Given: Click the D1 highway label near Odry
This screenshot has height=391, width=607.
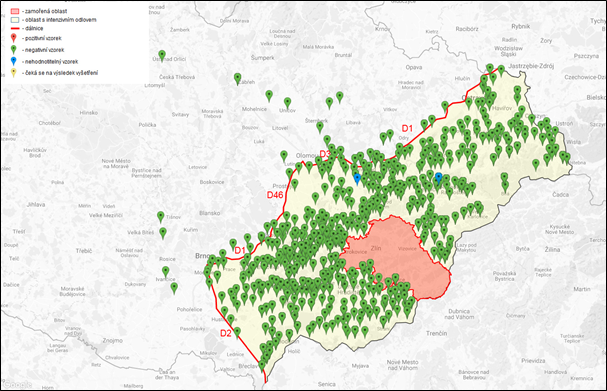Looking at the screenshot, I should (x=407, y=128).
